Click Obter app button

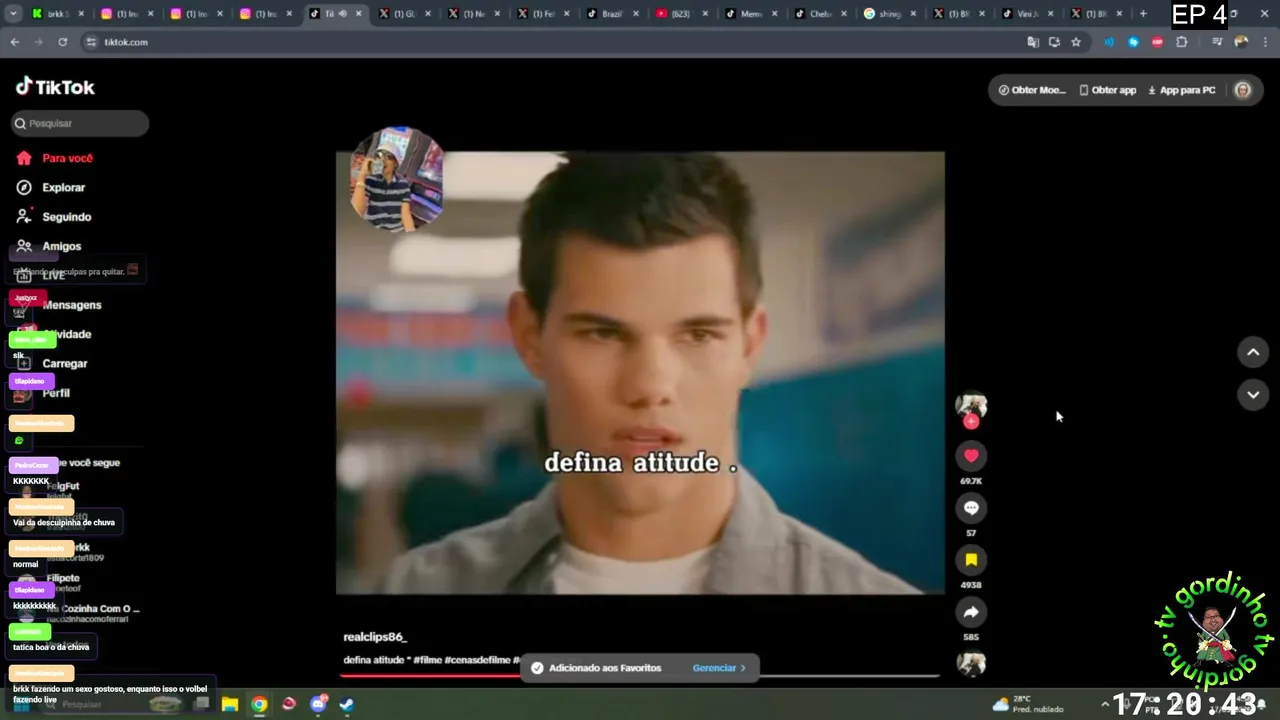coord(1108,90)
